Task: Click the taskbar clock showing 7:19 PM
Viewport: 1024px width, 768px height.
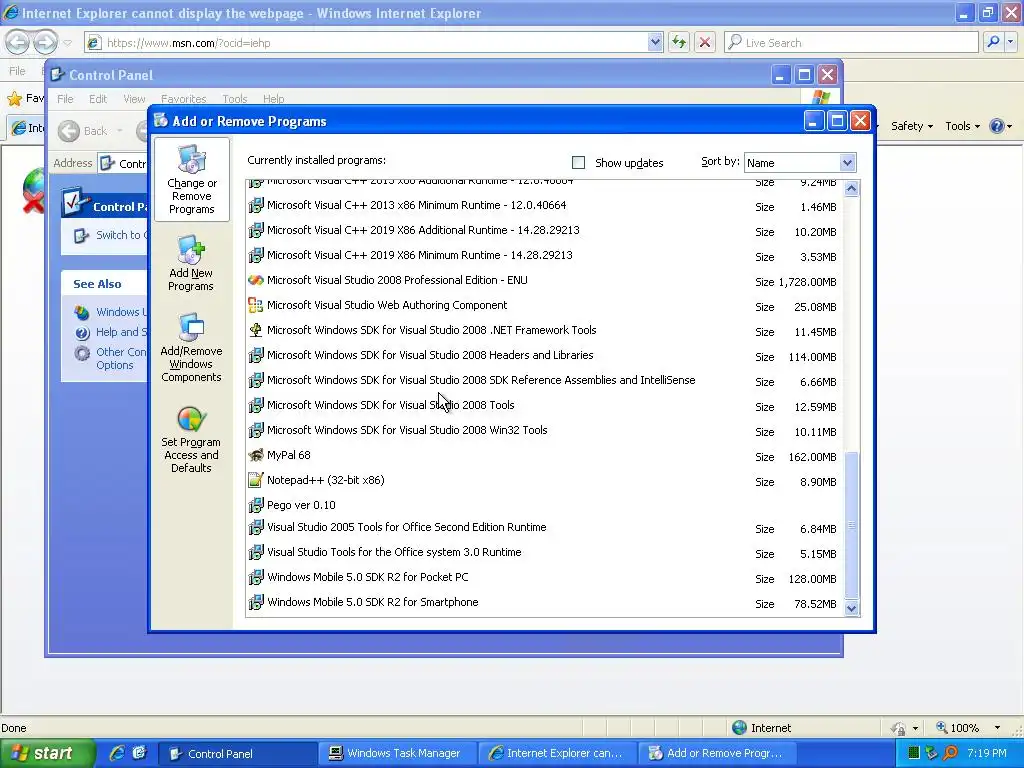Action: (986, 753)
